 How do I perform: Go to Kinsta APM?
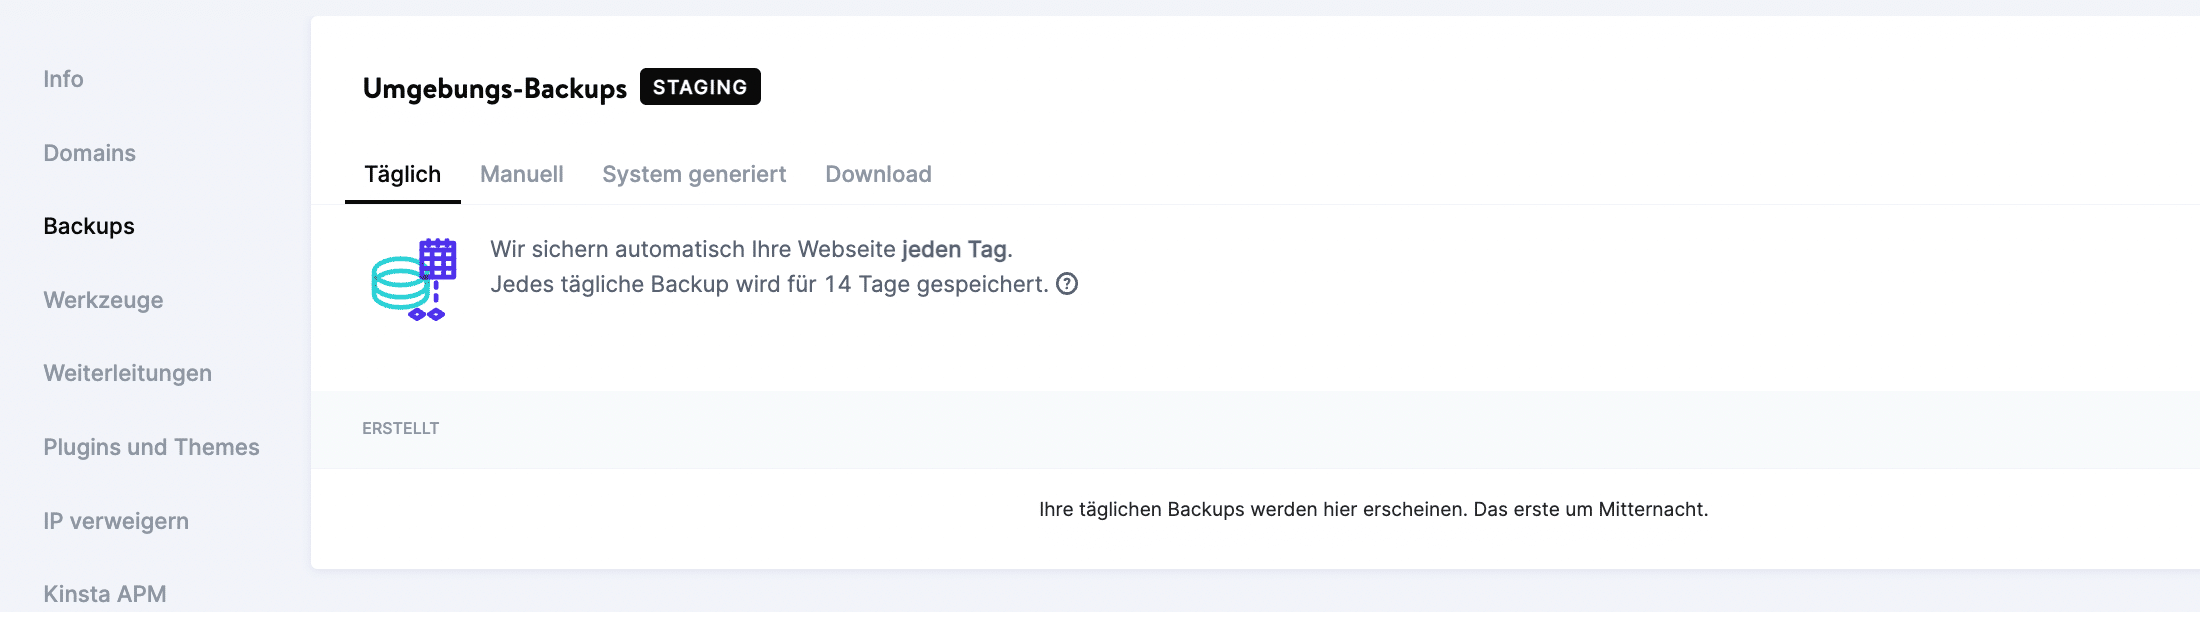[105, 593]
